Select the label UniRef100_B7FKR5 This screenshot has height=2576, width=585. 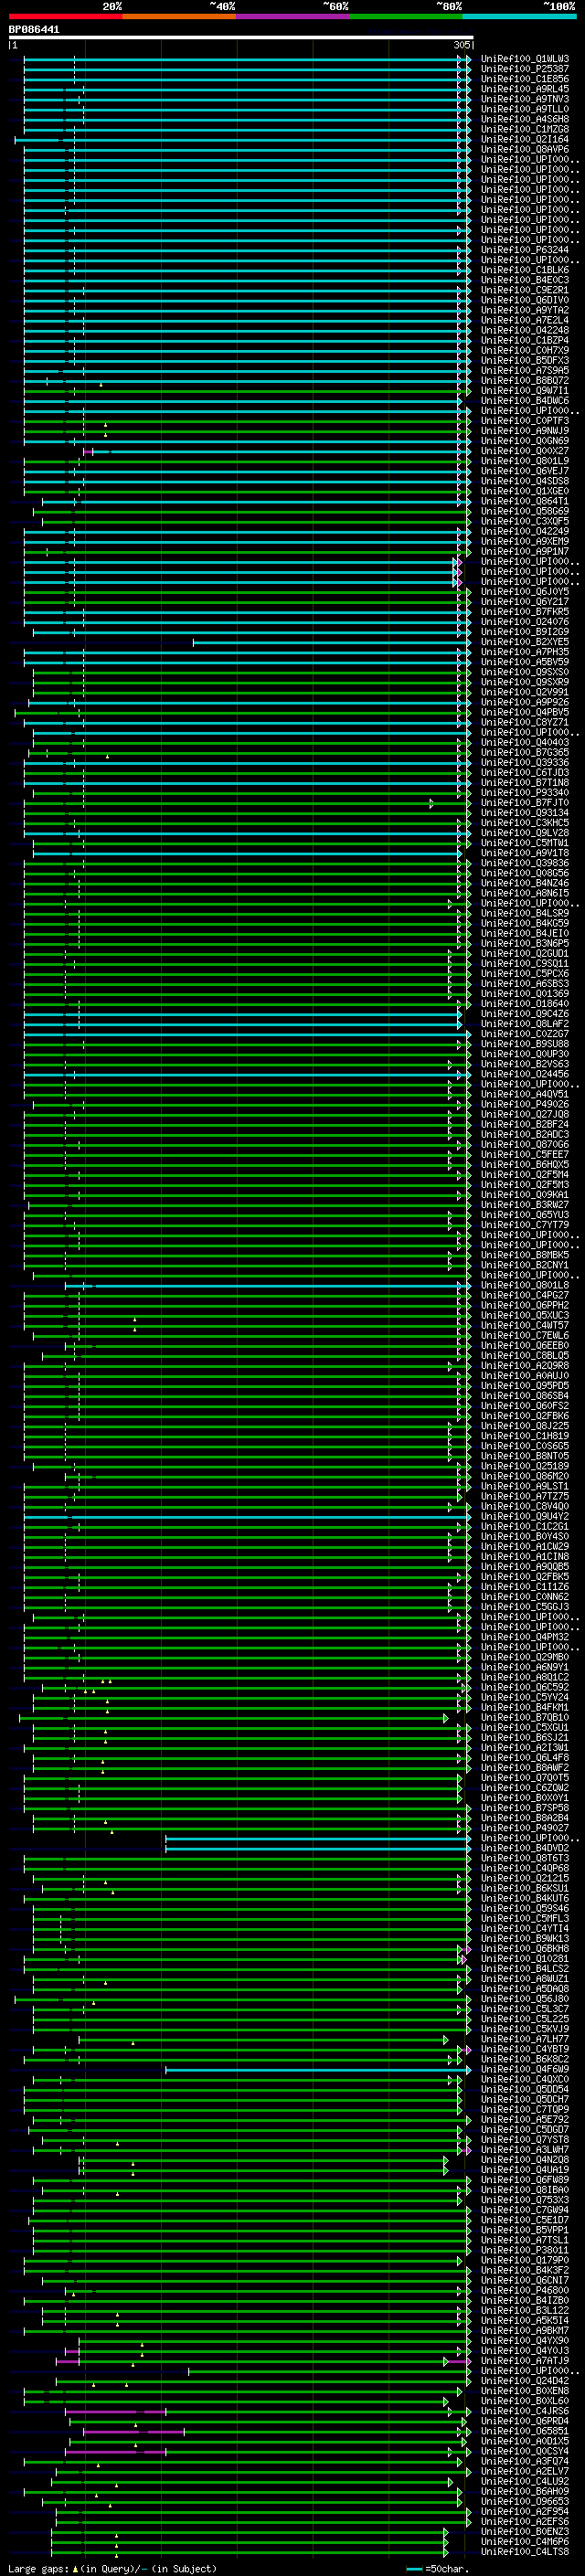(525, 612)
